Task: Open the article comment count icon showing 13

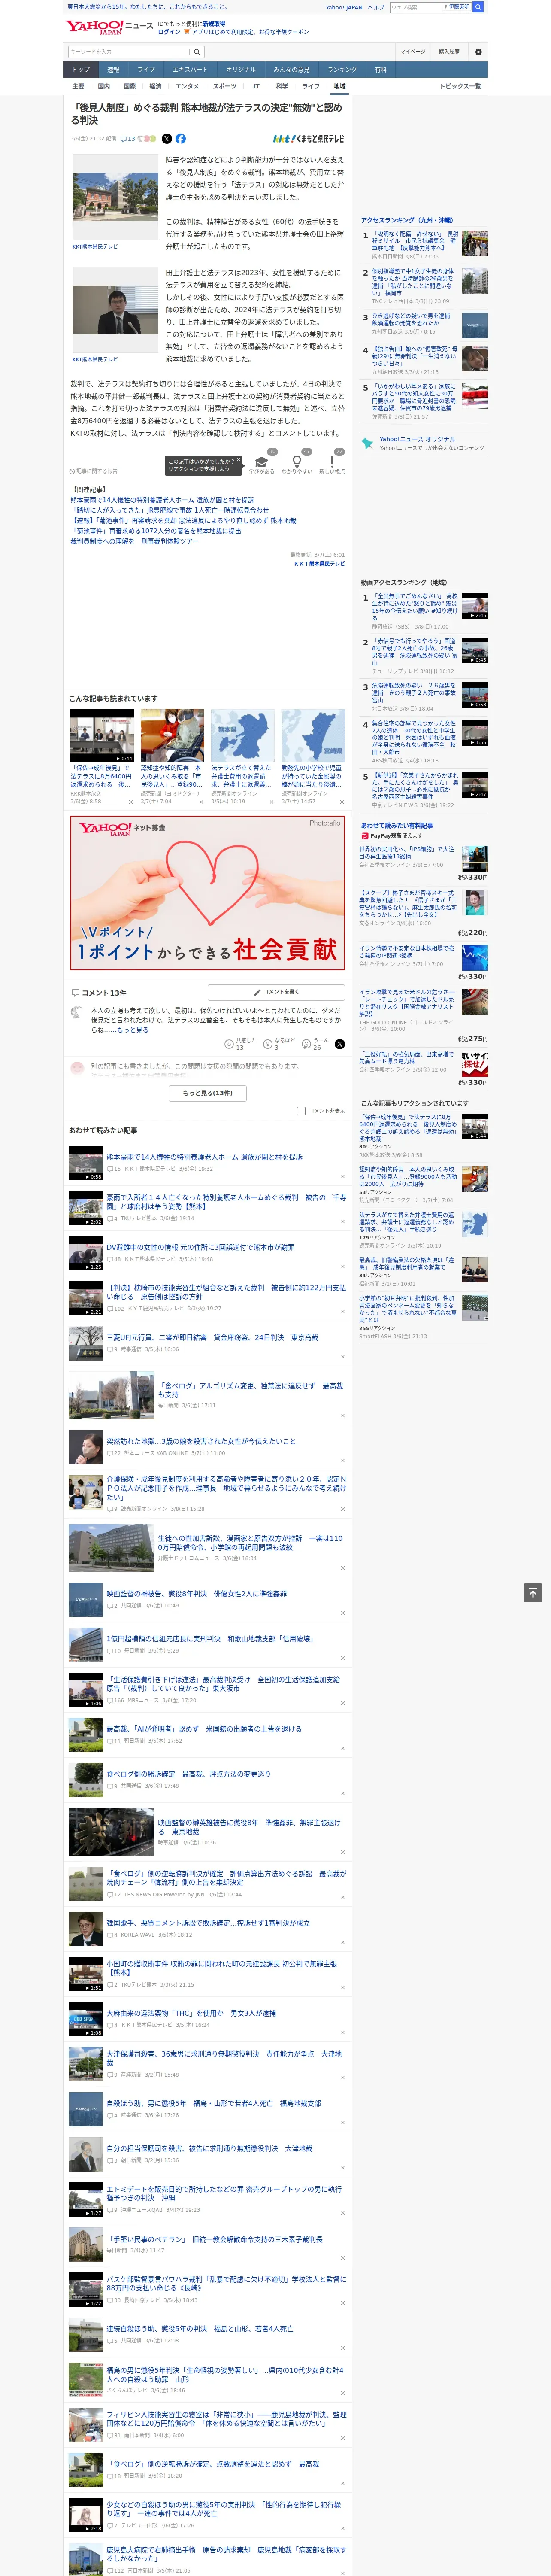Action: pyautogui.click(x=127, y=139)
